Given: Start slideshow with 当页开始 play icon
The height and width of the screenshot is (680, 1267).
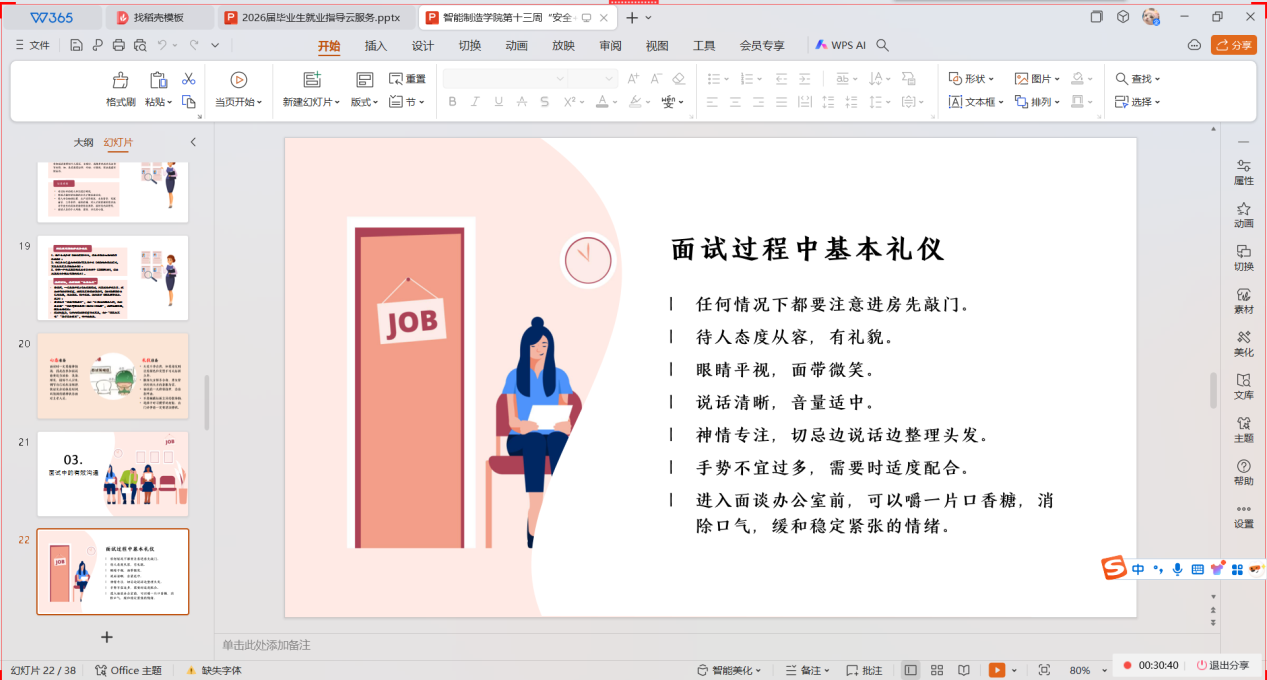Looking at the screenshot, I should (238, 80).
